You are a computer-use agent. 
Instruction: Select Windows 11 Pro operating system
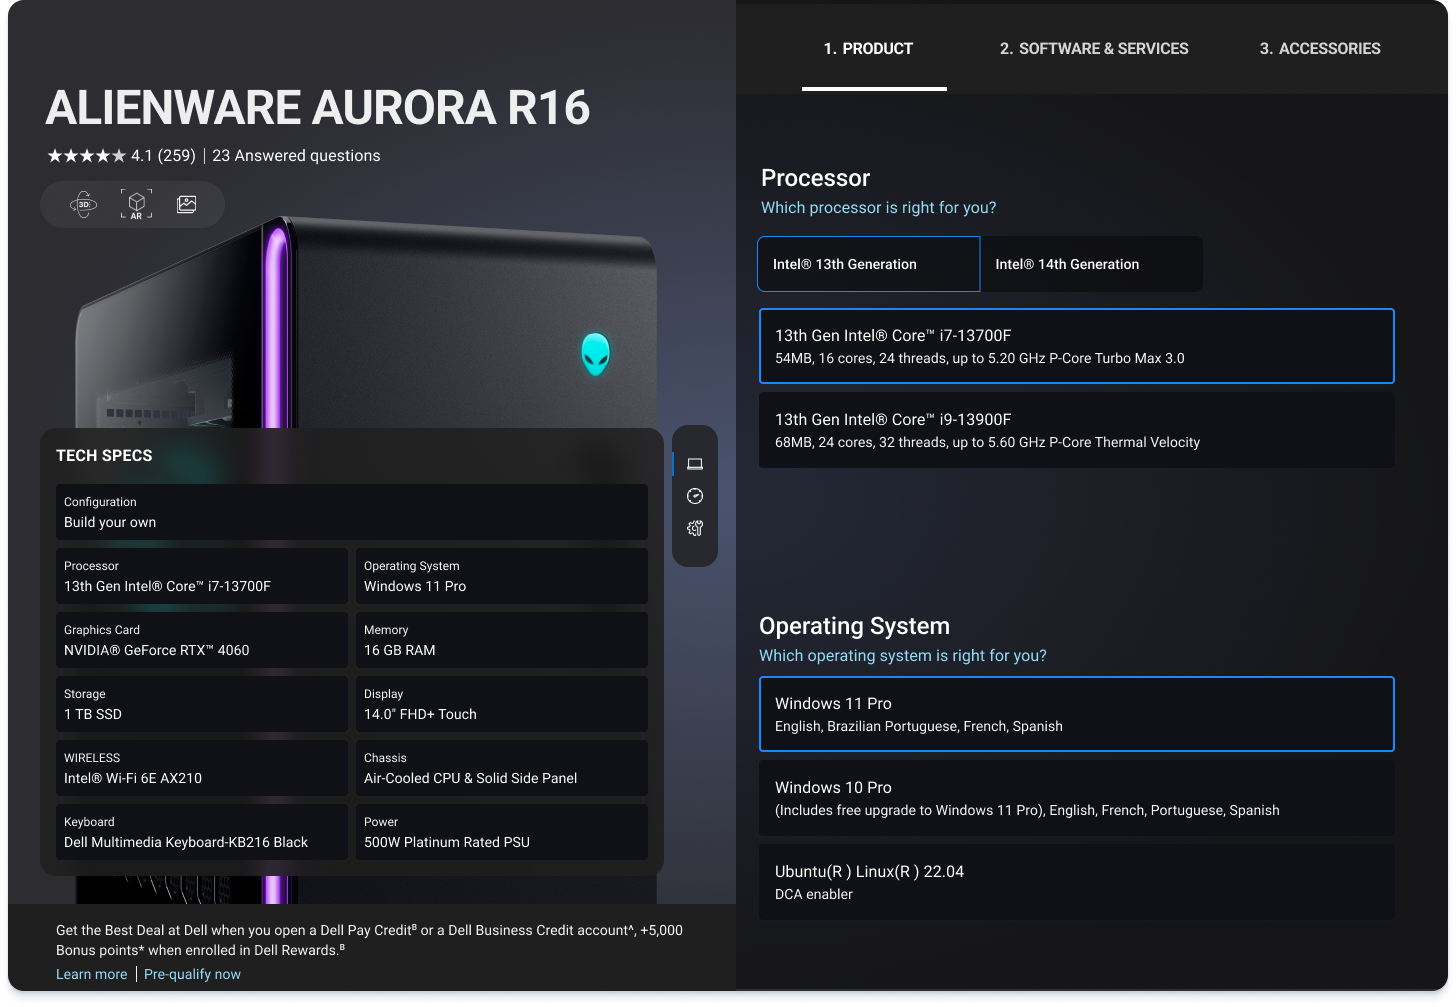tap(1077, 714)
